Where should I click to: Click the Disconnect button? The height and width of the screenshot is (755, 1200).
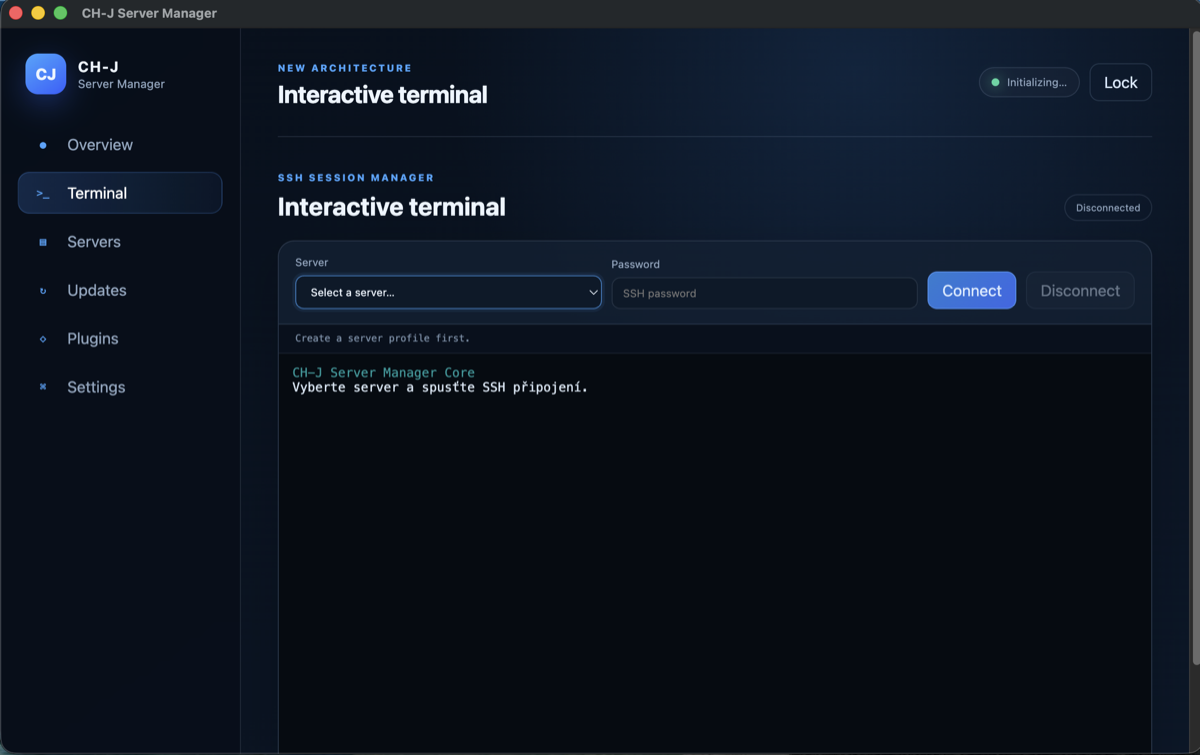click(x=1080, y=291)
